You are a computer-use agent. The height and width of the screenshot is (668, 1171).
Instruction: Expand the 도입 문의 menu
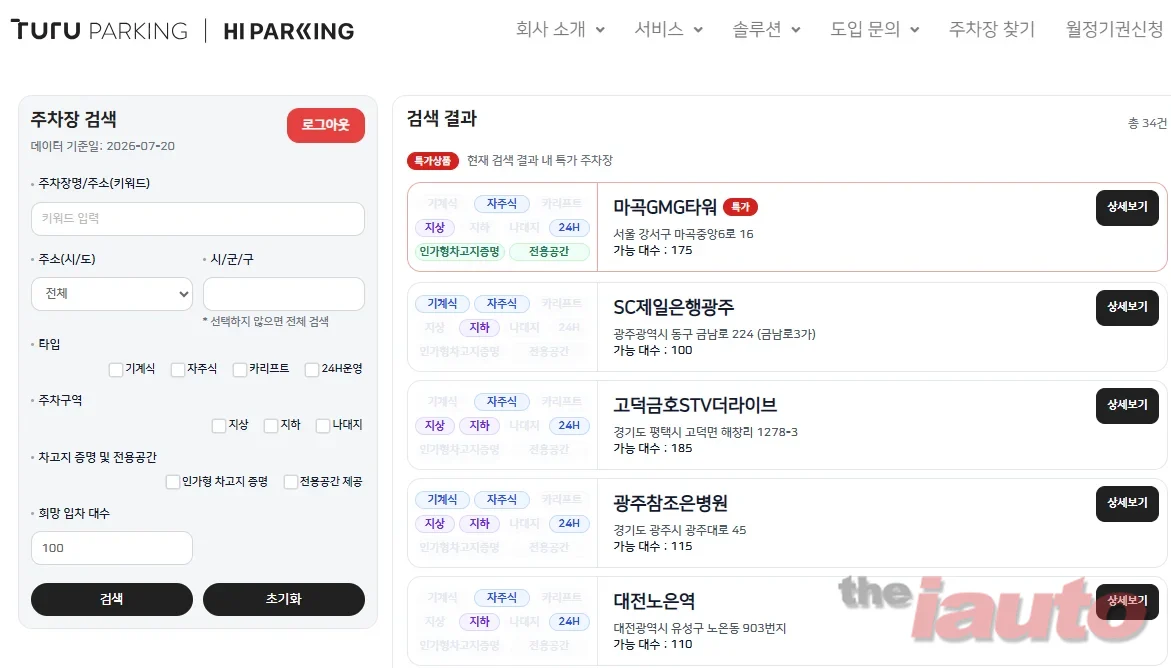coord(875,29)
